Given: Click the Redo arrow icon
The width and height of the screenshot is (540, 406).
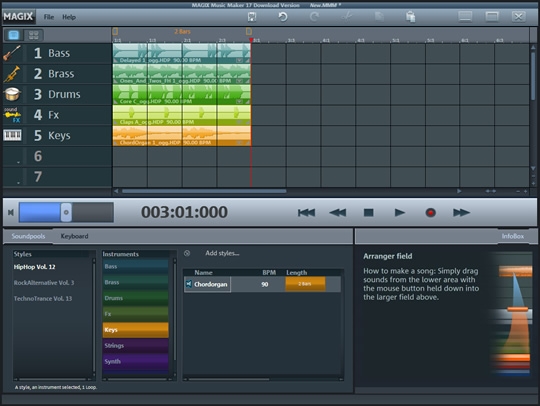Looking at the screenshot, I should pos(314,17).
